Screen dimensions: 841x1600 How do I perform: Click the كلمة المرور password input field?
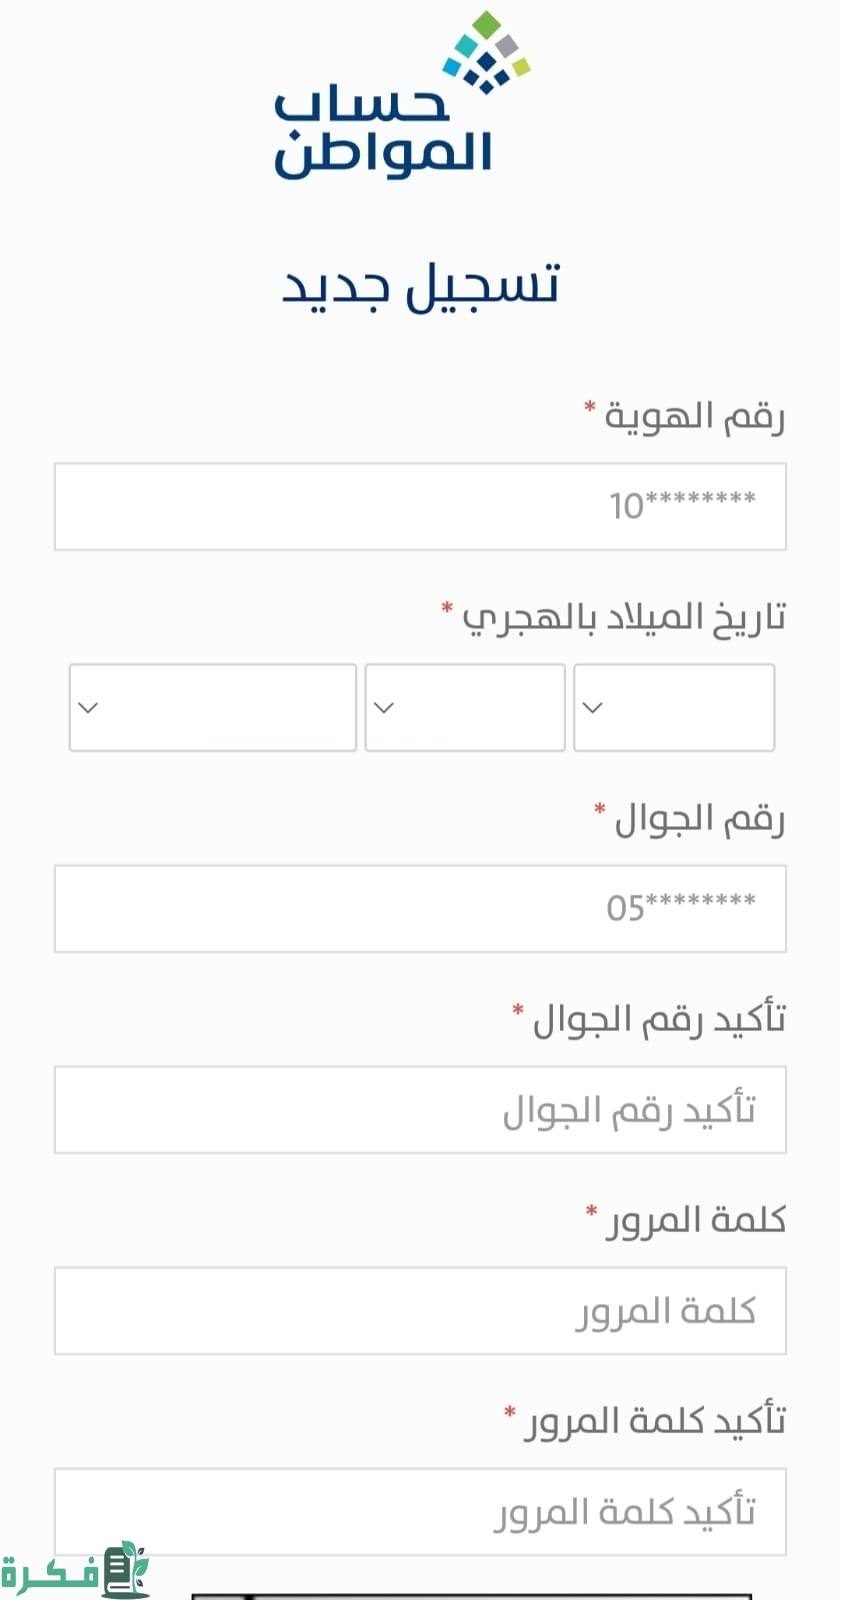point(420,1311)
